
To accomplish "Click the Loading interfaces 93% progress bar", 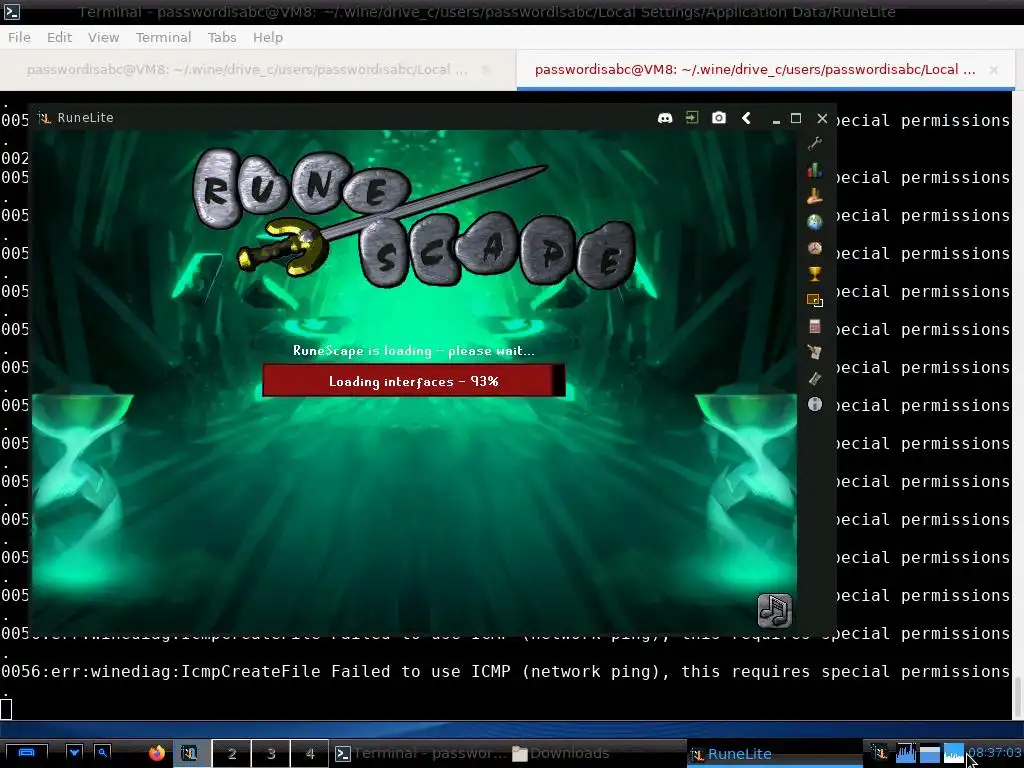I will click(x=413, y=381).
